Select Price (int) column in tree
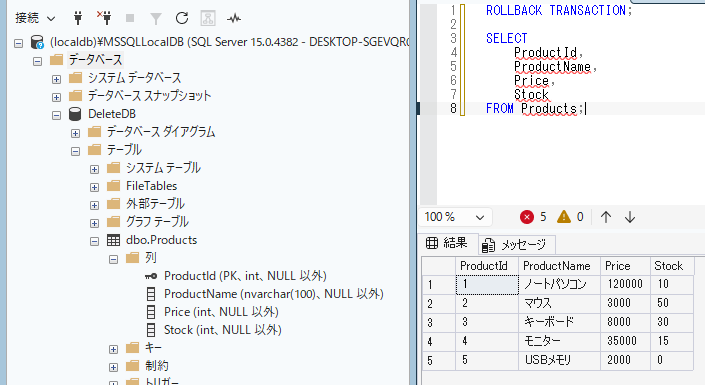This screenshot has height=385, width=705. pyautogui.click(x=221, y=312)
